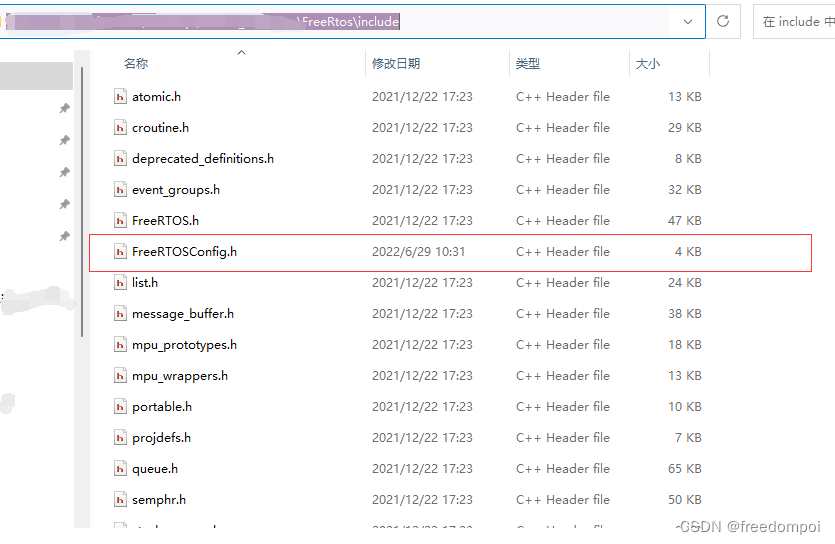Click the FreeRTOS.h file icon
The image size is (835, 544).
(120, 221)
